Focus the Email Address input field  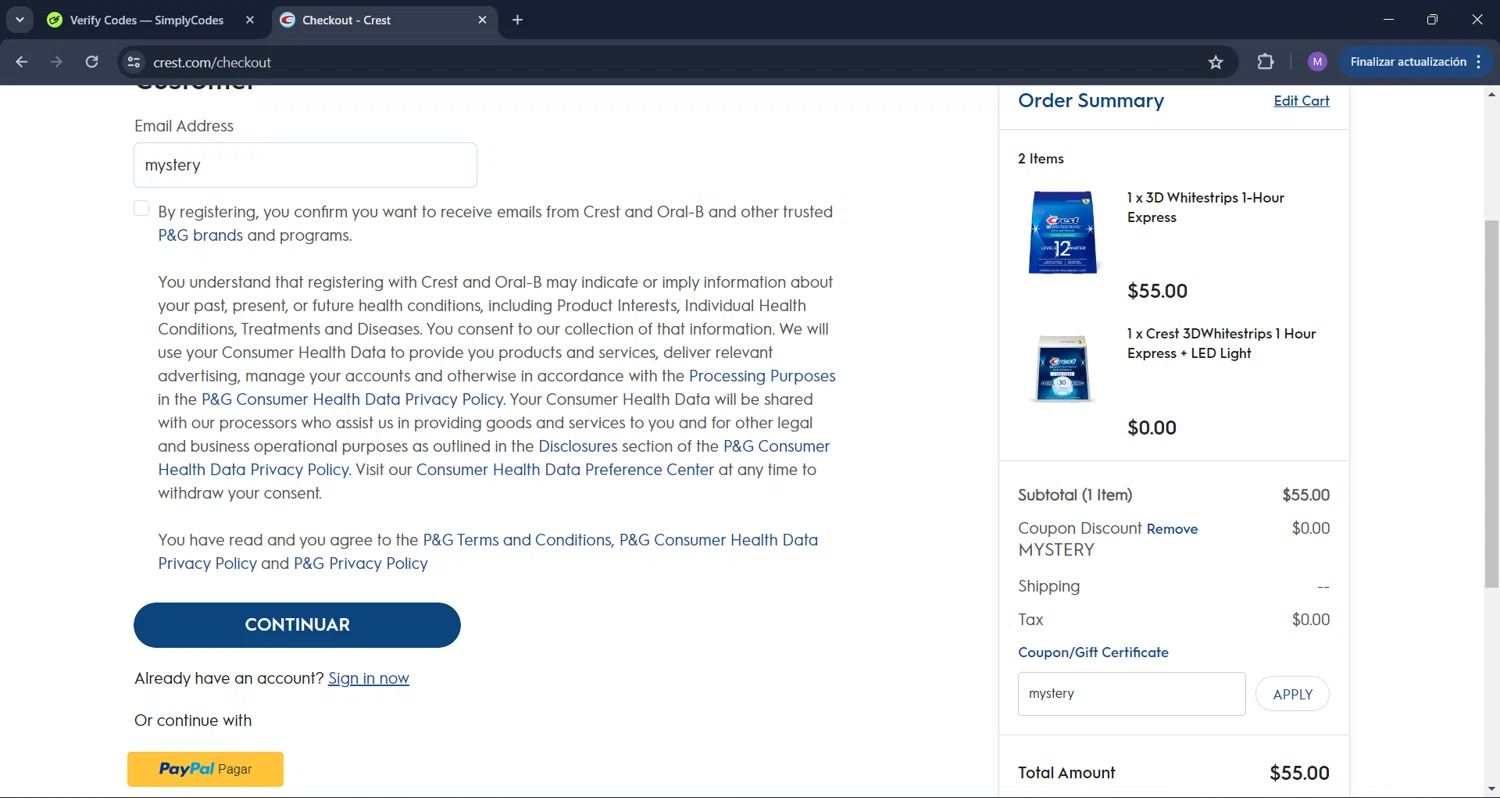[305, 165]
